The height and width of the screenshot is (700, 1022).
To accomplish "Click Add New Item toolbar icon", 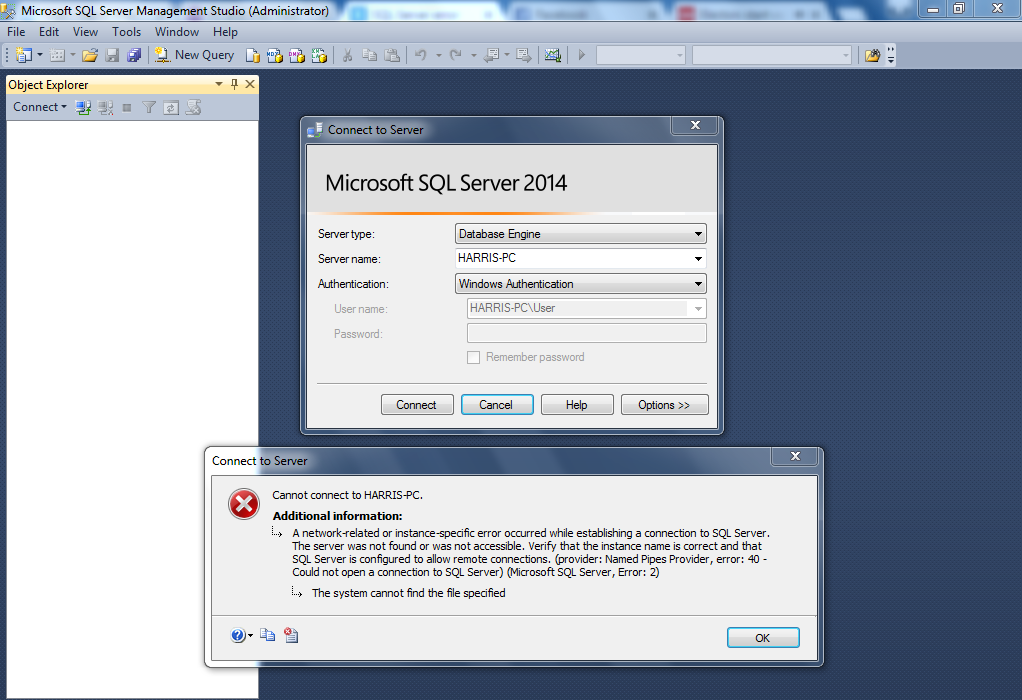I will pyautogui.click(x=57, y=55).
